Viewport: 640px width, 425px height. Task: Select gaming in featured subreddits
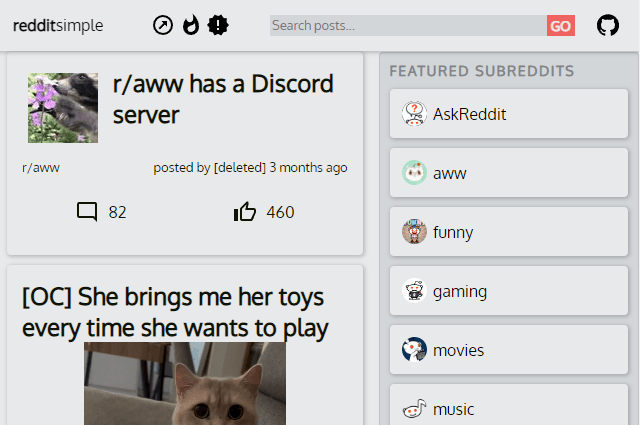[509, 291]
